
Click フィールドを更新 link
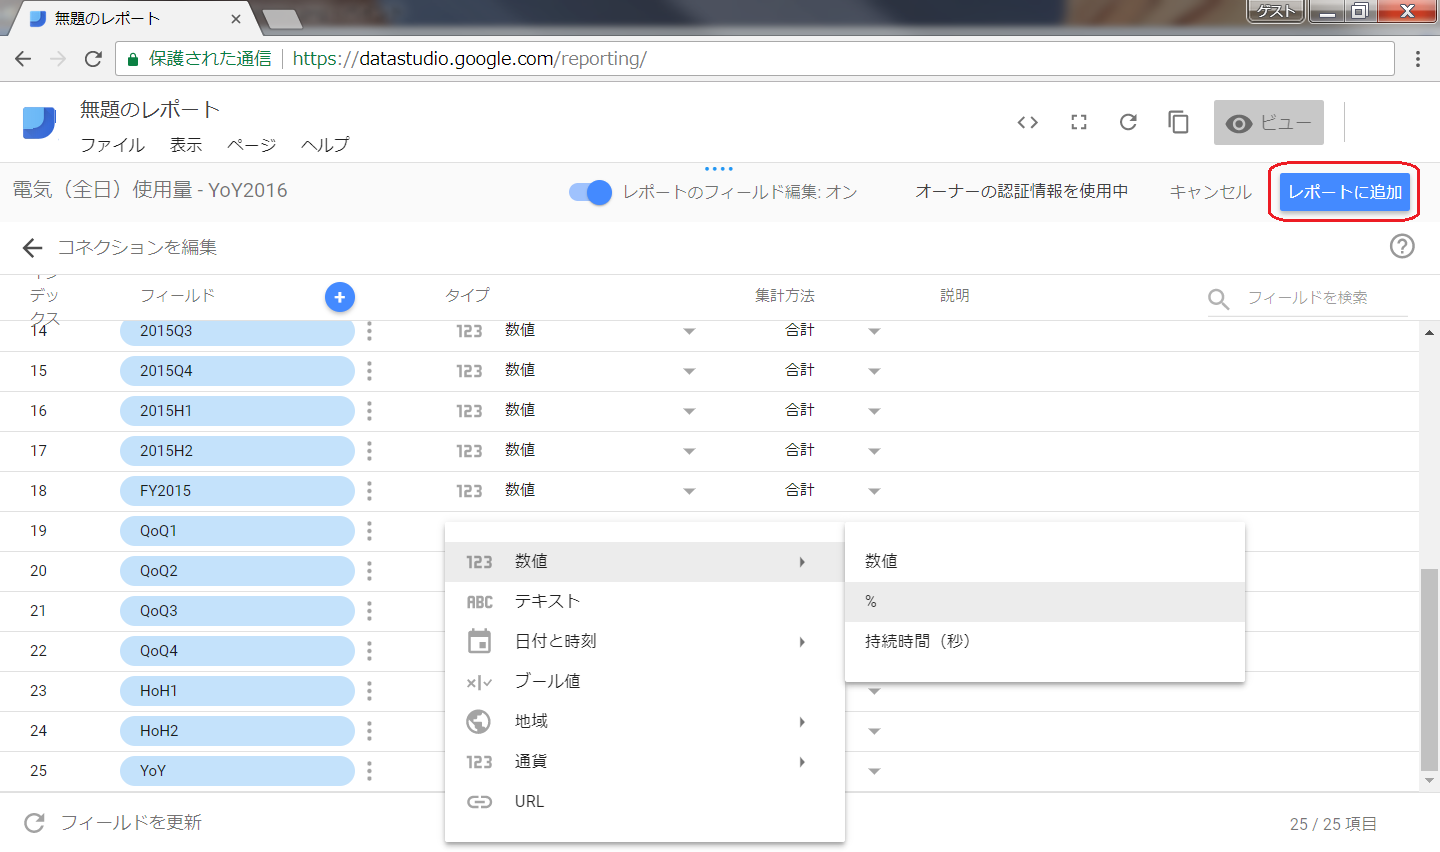click(x=113, y=823)
